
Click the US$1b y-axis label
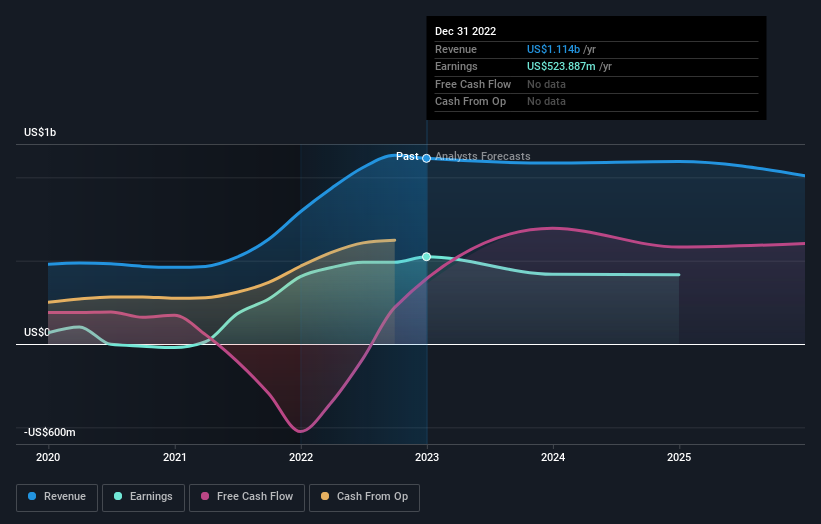[40, 132]
